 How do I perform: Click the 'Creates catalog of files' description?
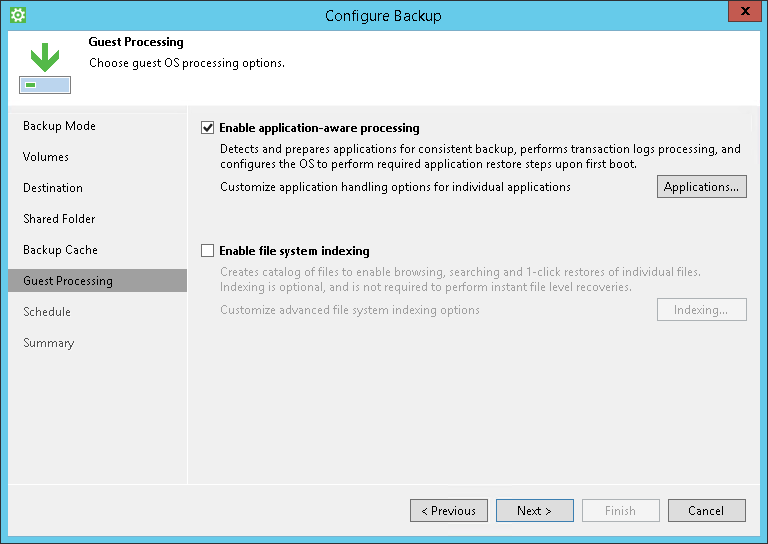click(x=460, y=279)
